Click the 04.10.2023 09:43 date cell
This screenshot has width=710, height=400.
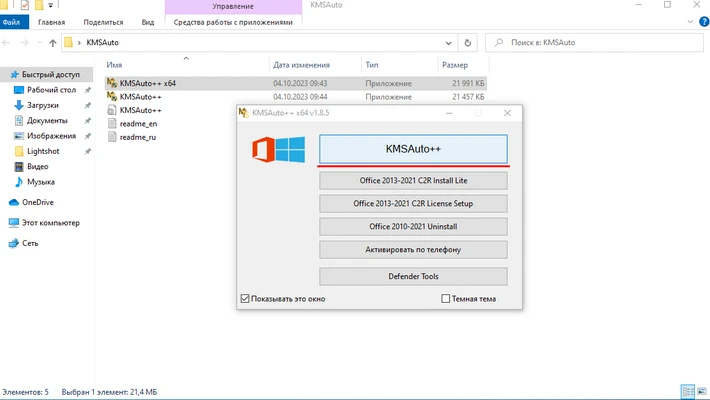point(300,83)
